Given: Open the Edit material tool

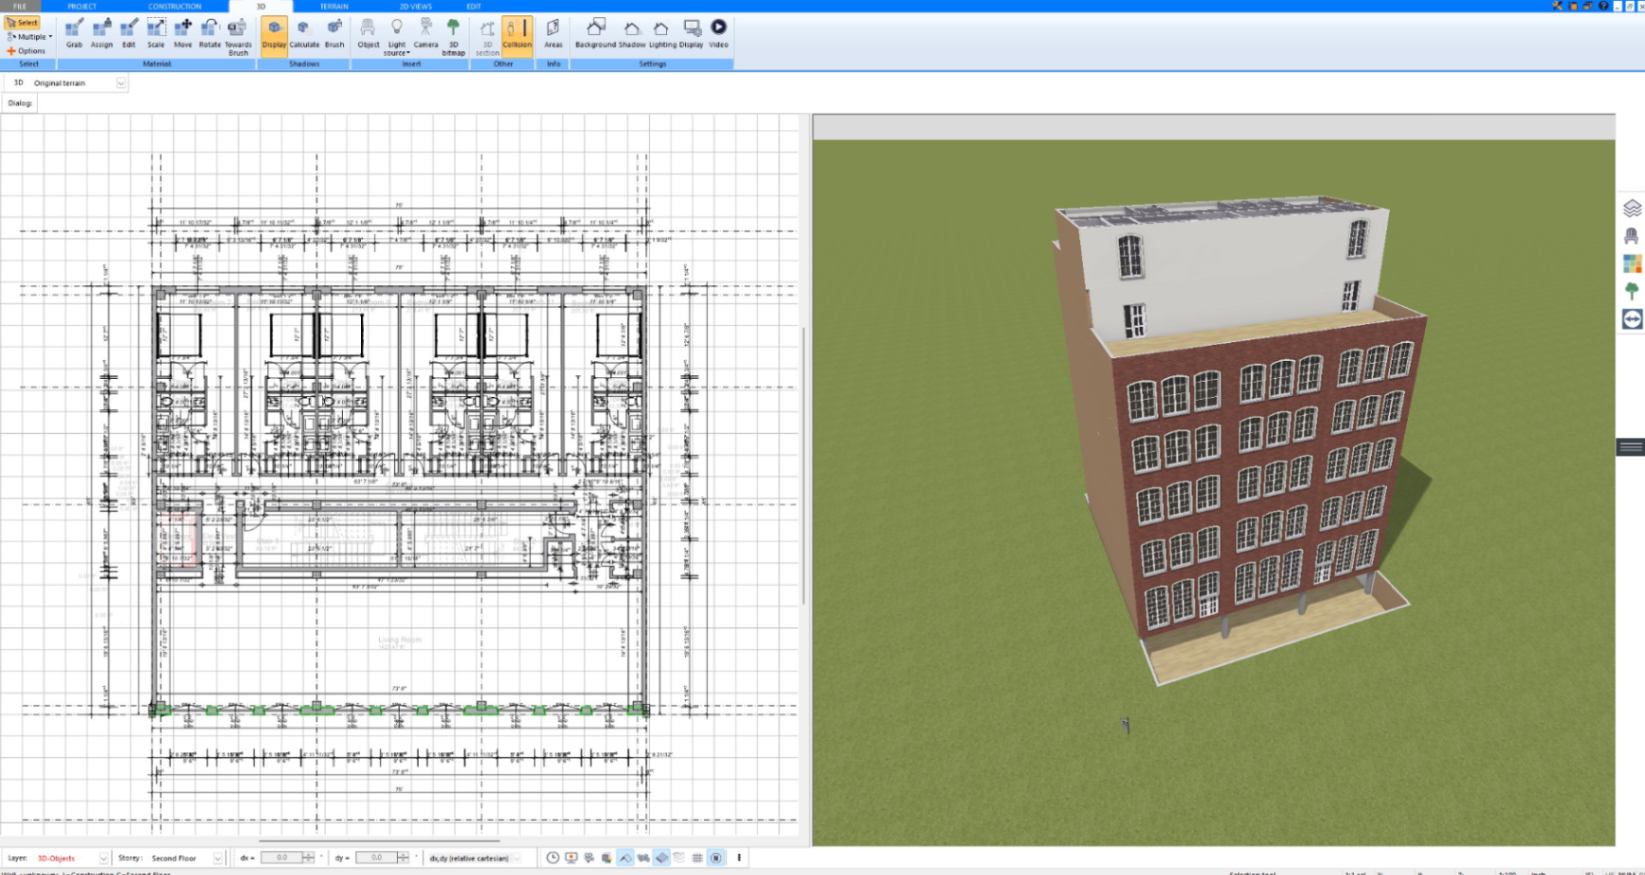Looking at the screenshot, I should coord(129,33).
